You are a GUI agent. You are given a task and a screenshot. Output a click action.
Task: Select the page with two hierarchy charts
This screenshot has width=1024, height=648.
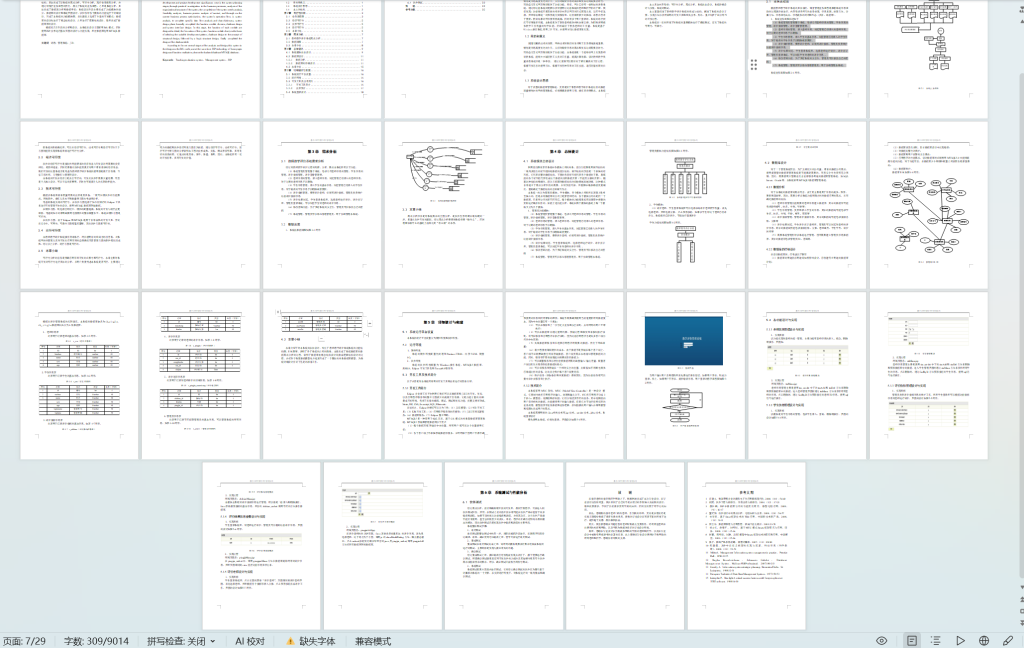pyautogui.click(x=685, y=204)
